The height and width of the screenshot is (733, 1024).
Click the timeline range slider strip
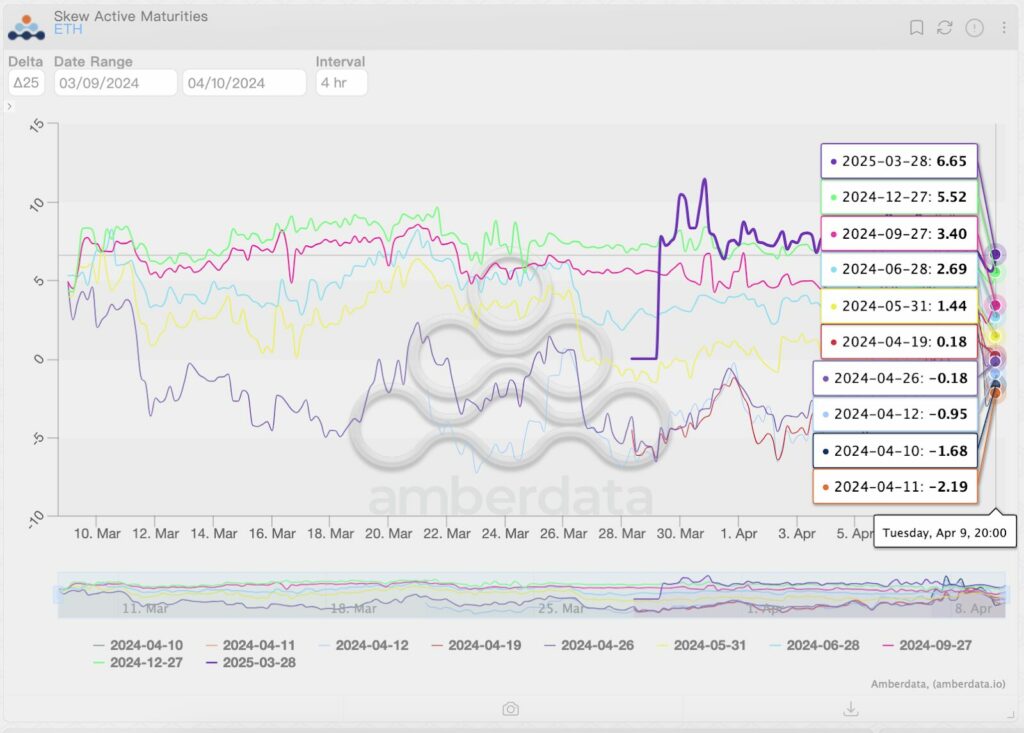520,592
